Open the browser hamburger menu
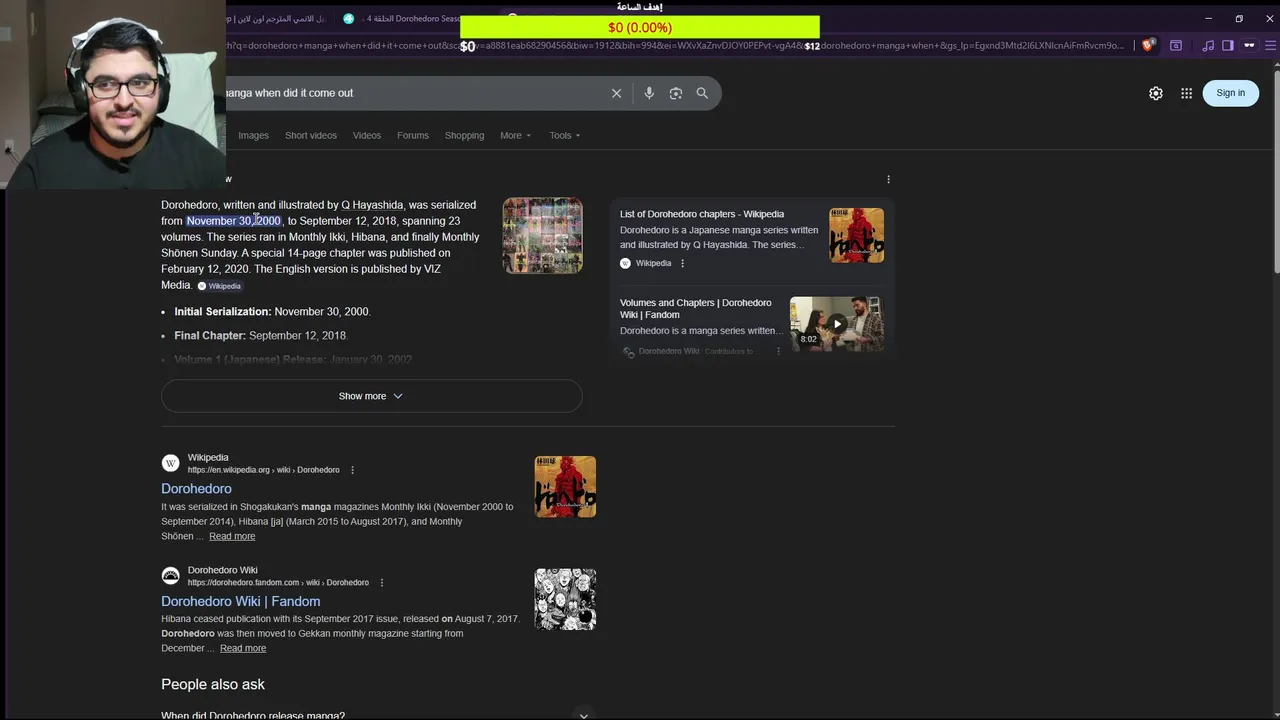1280x720 pixels. pyautogui.click(x=1268, y=45)
